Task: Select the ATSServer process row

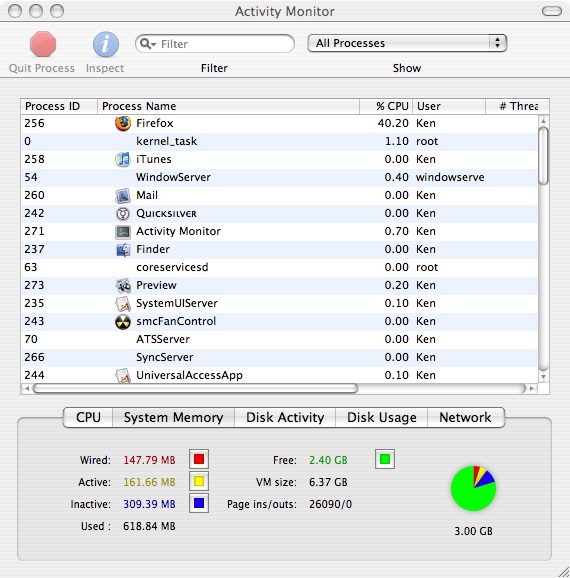Action: (x=279, y=339)
